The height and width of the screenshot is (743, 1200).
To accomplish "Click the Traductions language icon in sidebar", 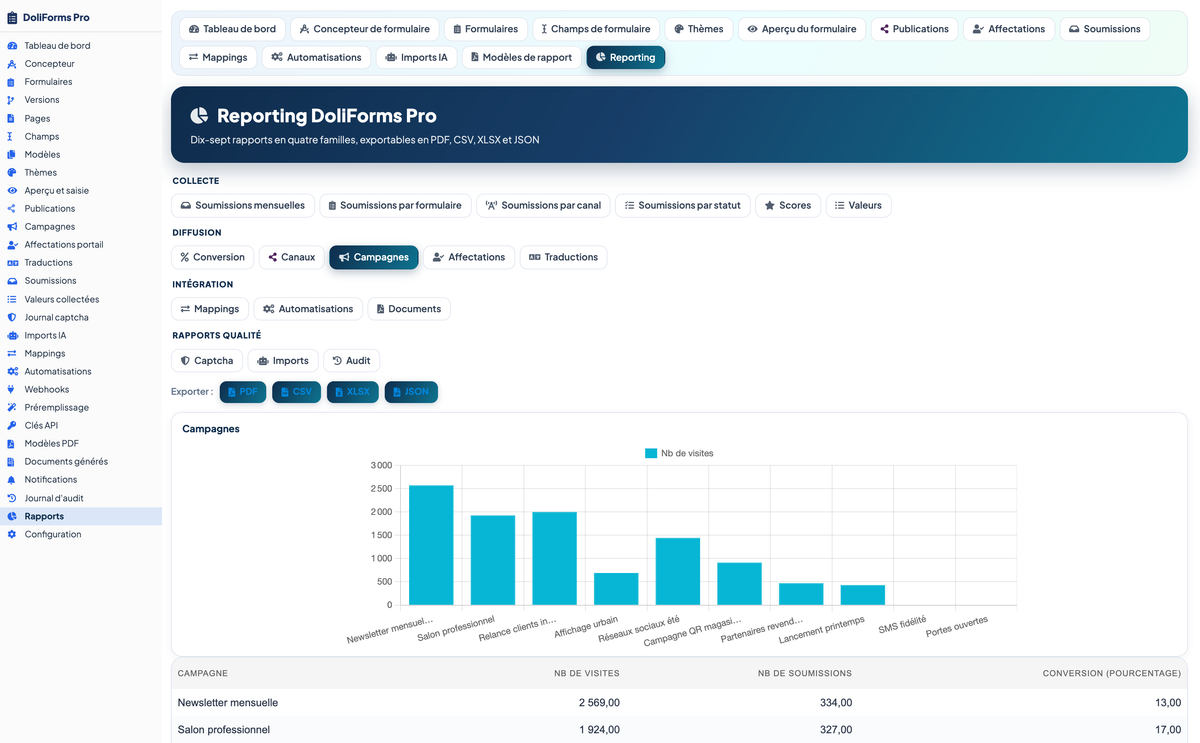I will (x=12, y=263).
